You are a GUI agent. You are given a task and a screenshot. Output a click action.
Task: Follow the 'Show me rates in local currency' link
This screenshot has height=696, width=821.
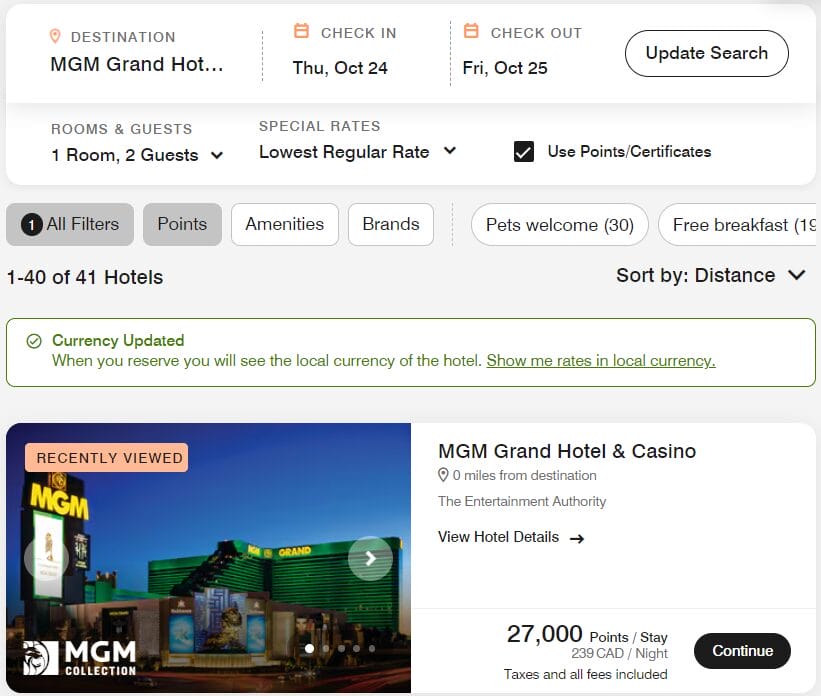(x=600, y=361)
